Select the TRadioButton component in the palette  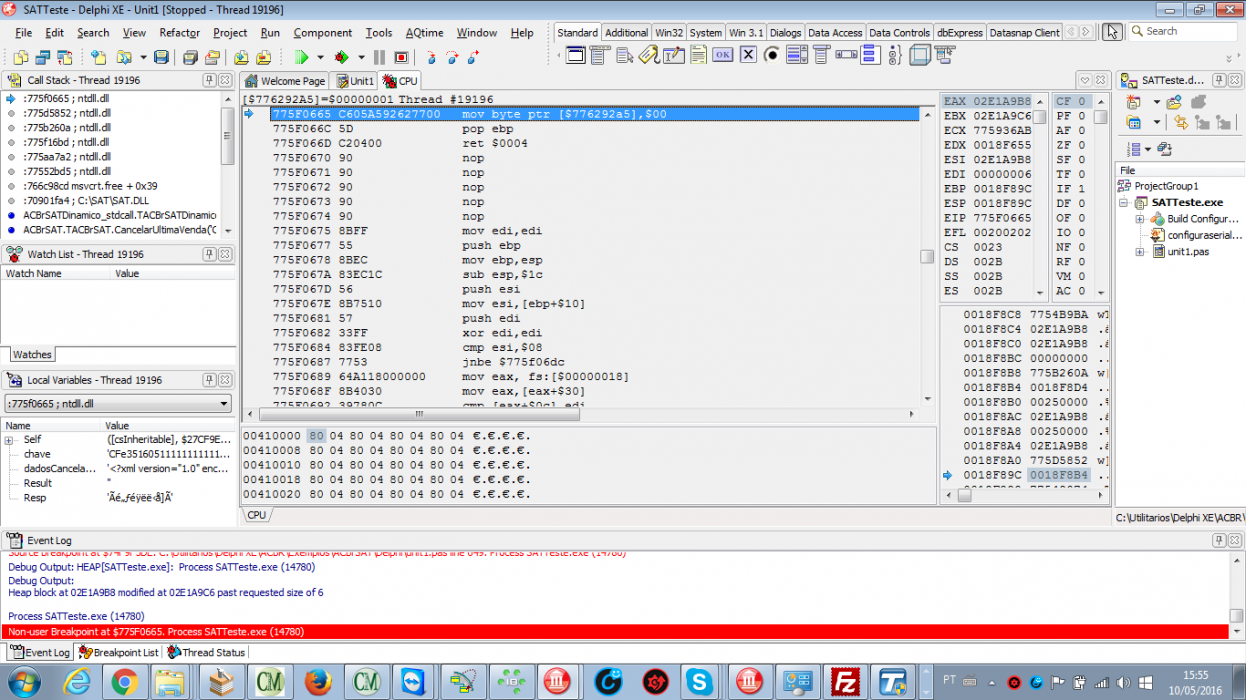pyautogui.click(x=771, y=55)
